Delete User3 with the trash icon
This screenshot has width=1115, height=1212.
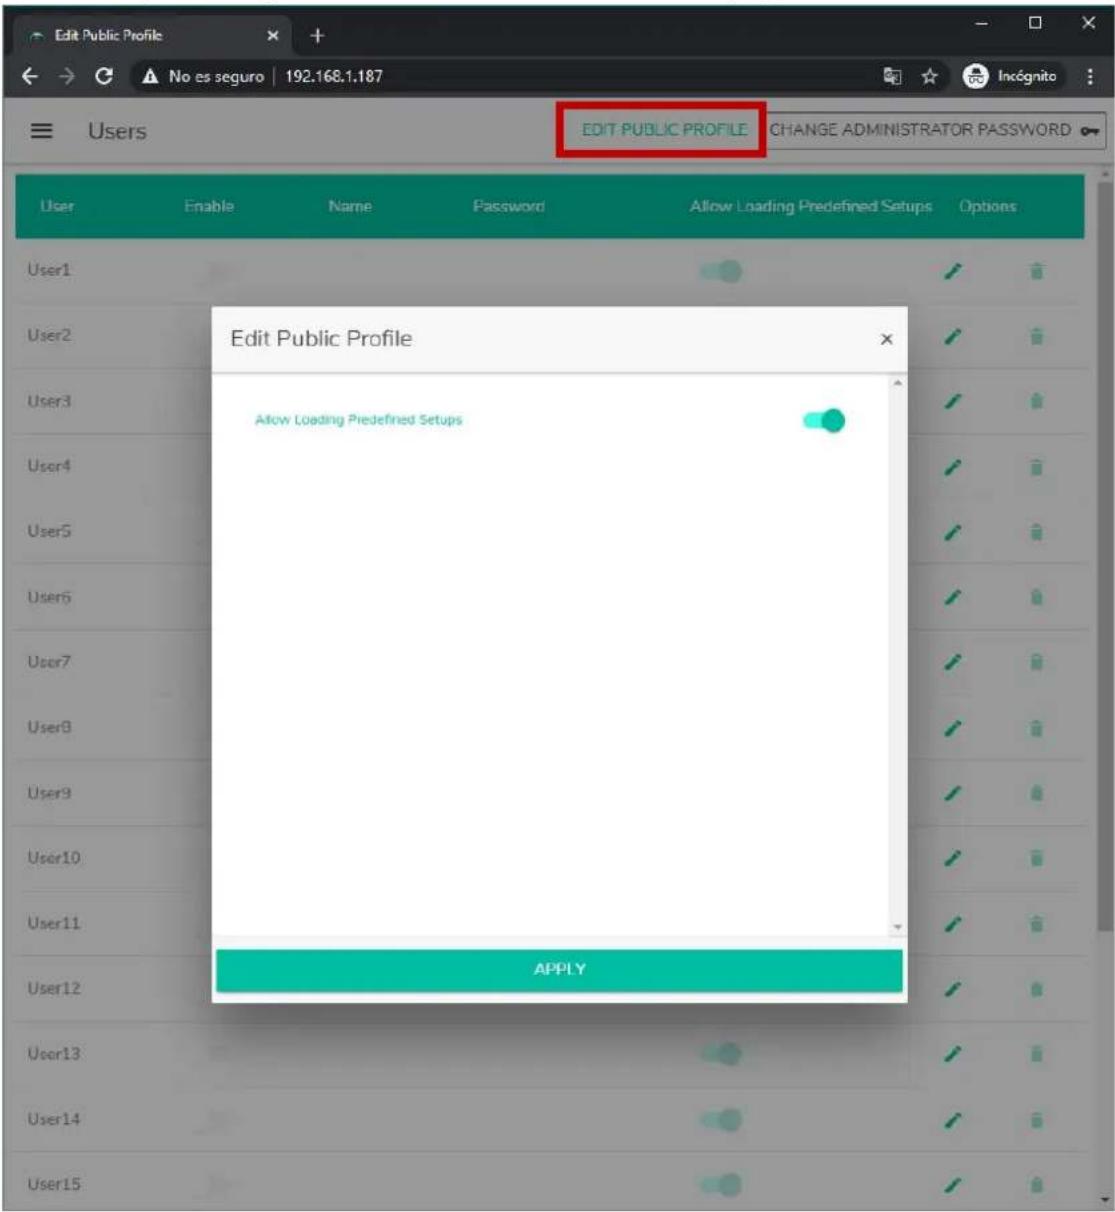[1037, 402]
